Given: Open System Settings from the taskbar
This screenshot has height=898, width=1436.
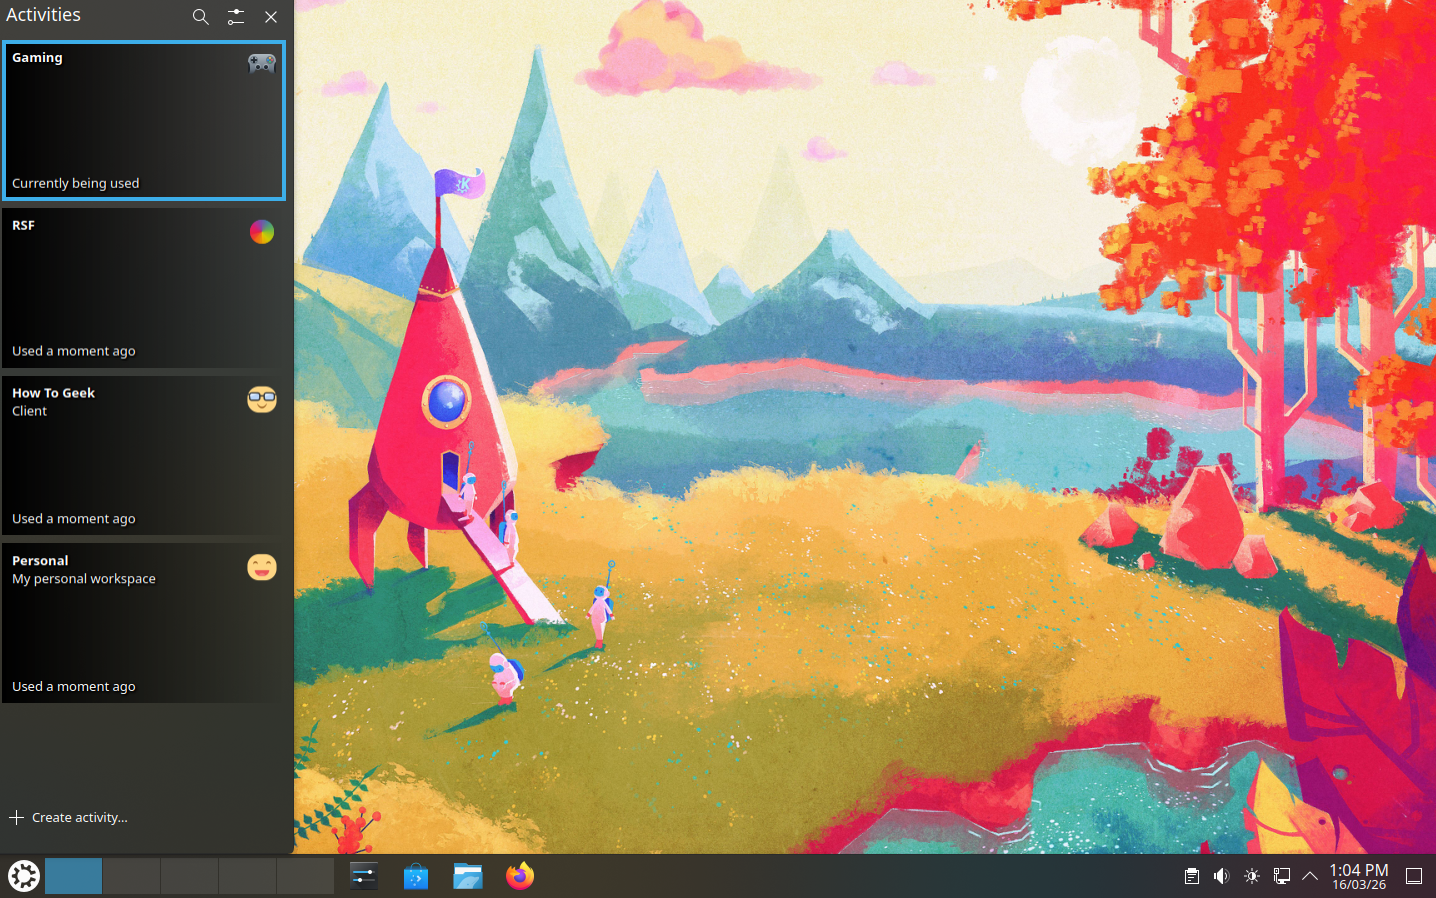Looking at the screenshot, I should [364, 876].
